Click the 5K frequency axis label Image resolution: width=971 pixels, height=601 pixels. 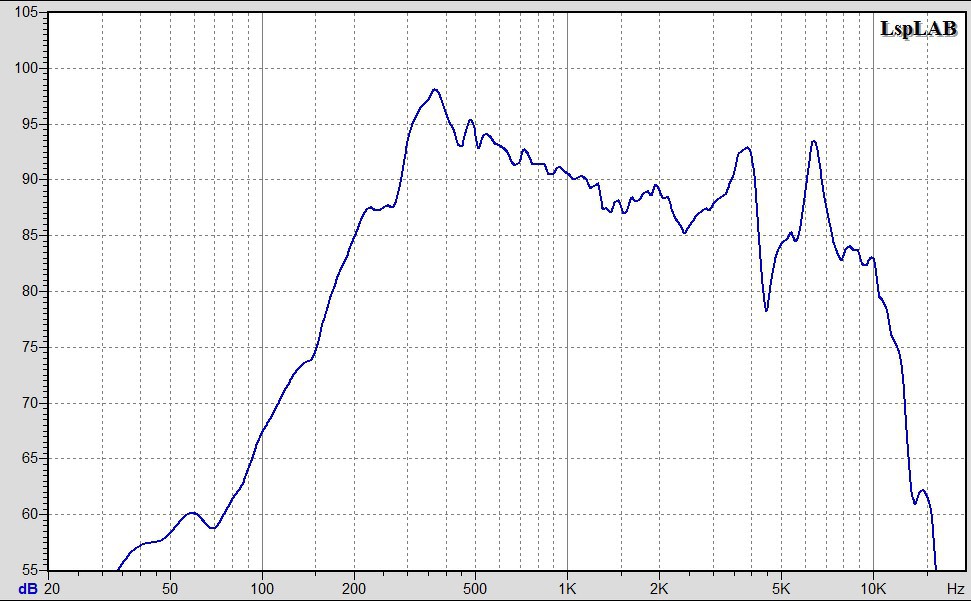pos(781,589)
